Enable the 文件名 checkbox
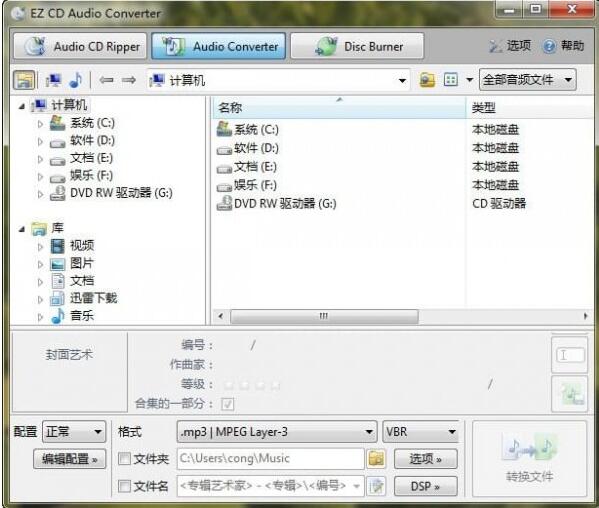The height and width of the screenshot is (508, 599). tap(125, 486)
